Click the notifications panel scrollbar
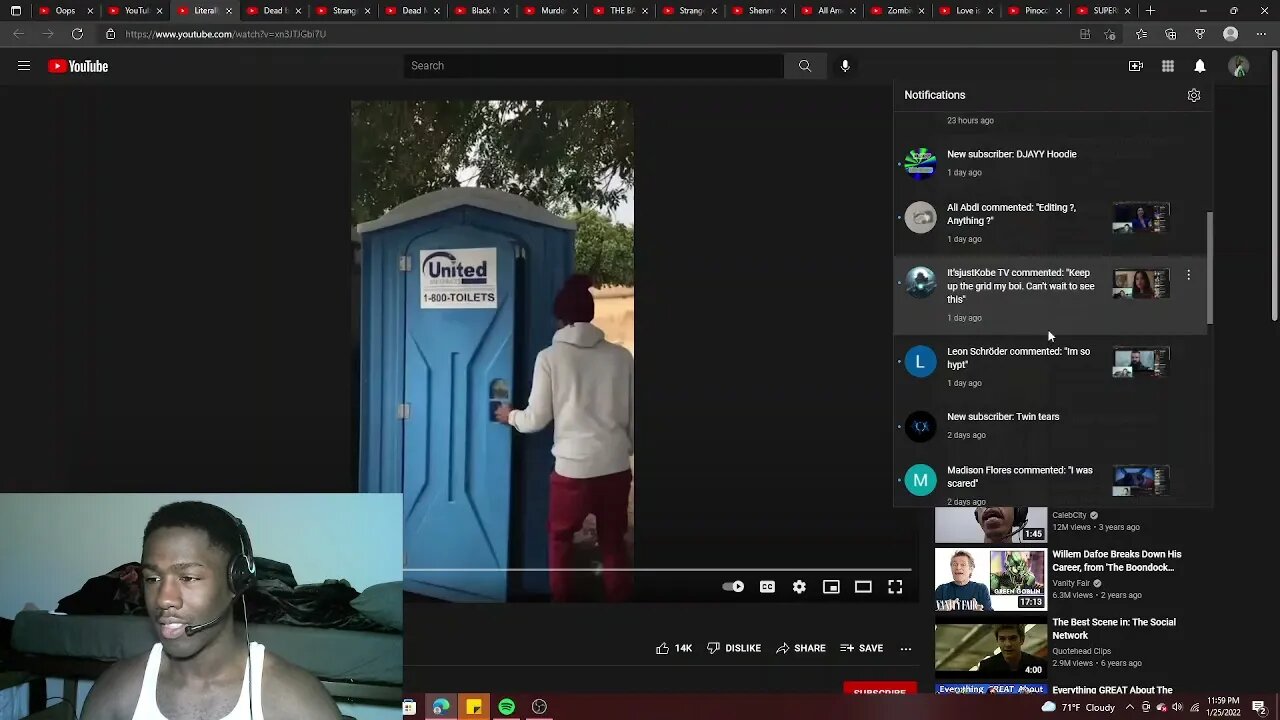This screenshot has height=720, width=1280. (1209, 268)
